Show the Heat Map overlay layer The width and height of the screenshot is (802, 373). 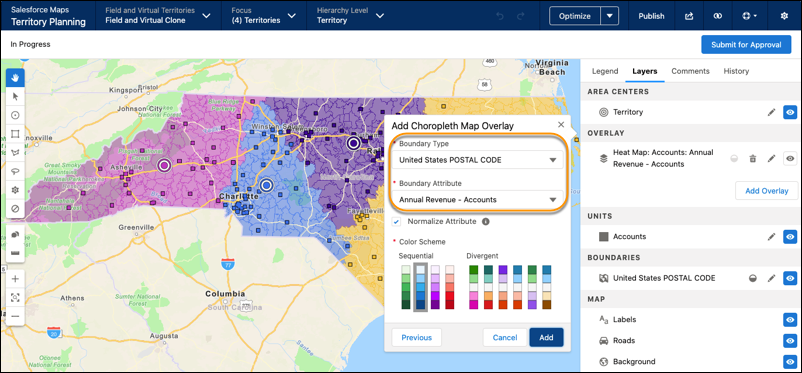[x=791, y=159]
